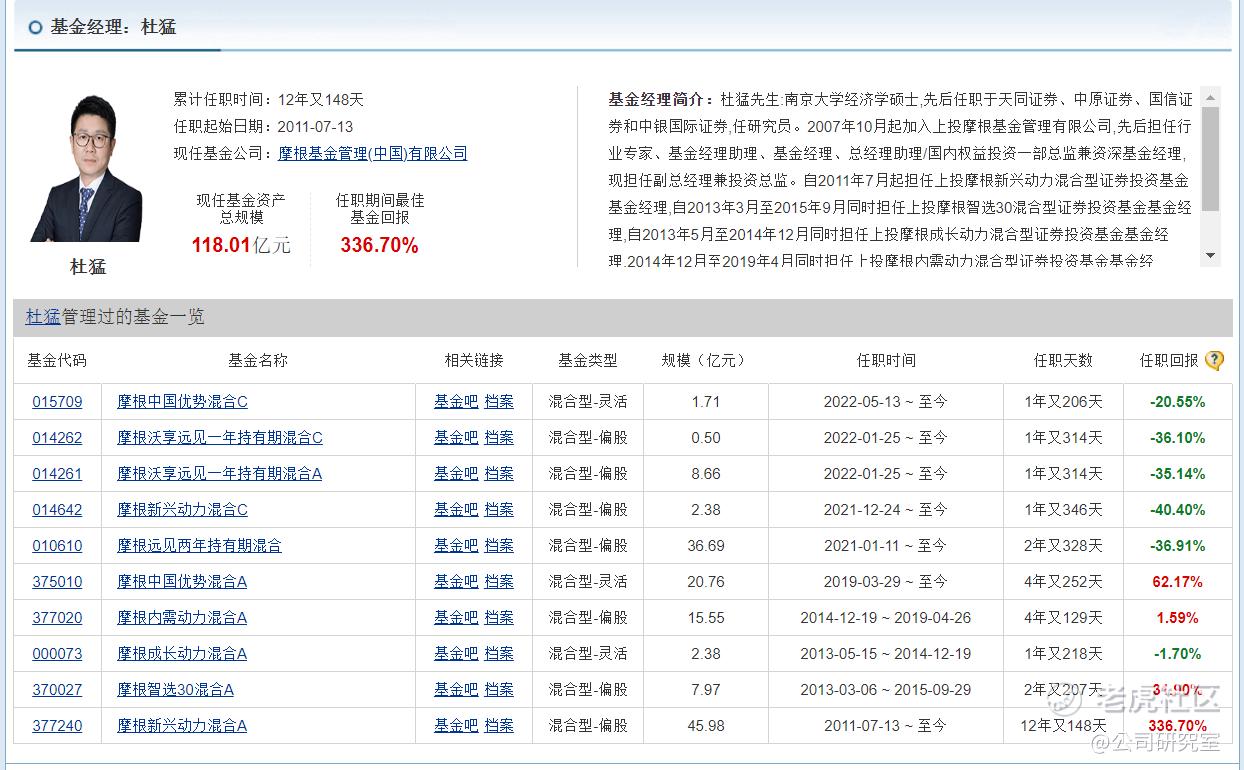Open 基金吧 for fund 014261

pyautogui.click(x=456, y=474)
